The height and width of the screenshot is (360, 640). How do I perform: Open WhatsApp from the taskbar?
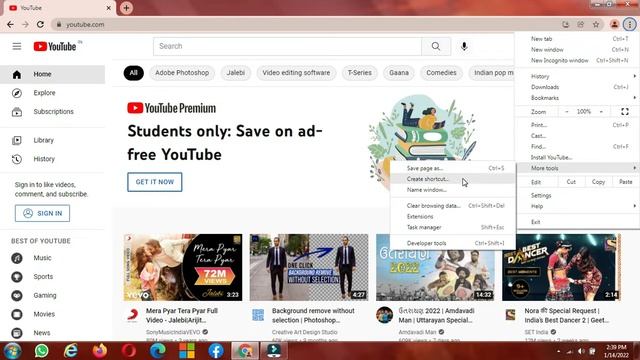[41, 351]
